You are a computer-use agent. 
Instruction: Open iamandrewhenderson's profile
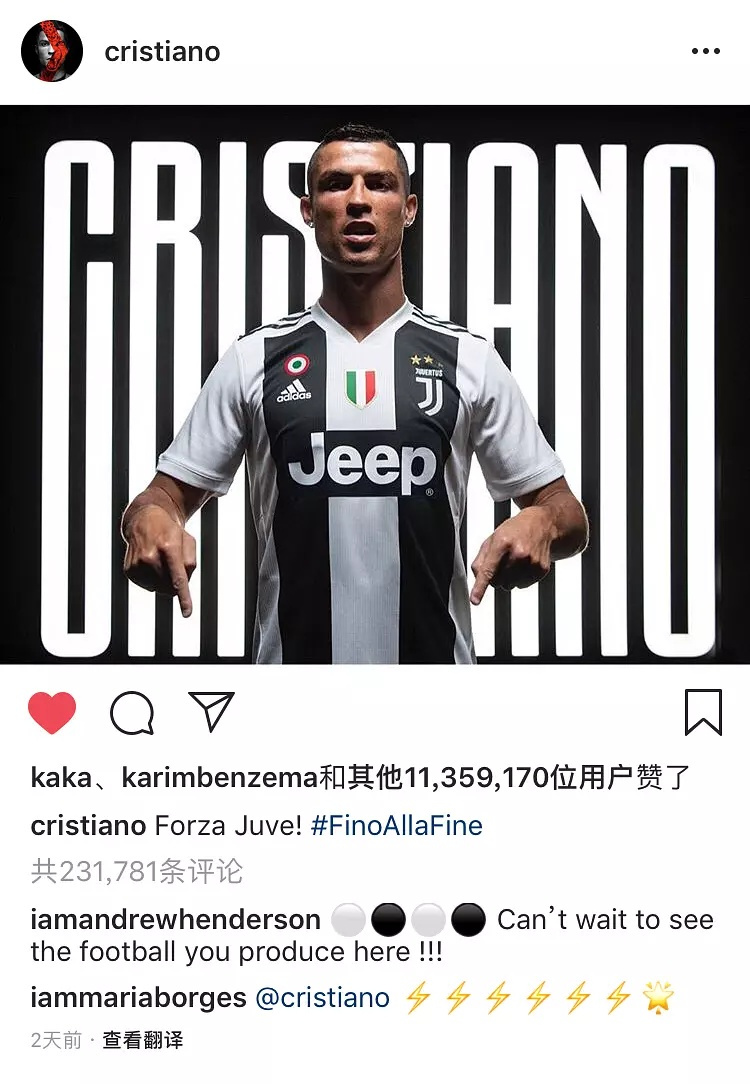pos(176,920)
